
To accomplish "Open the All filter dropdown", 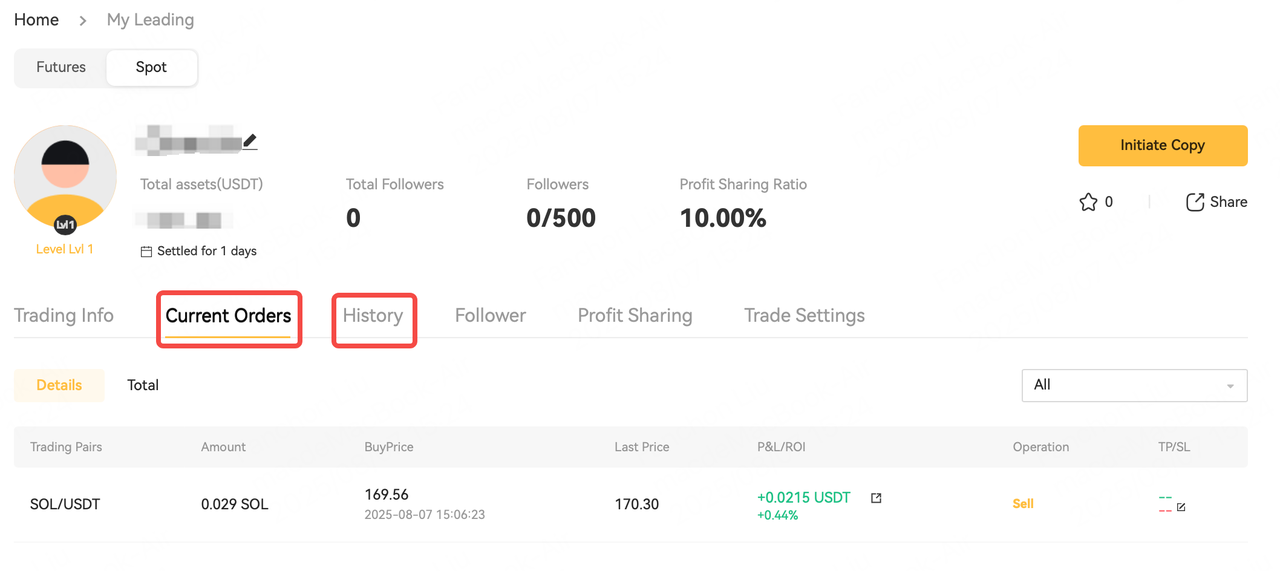I will [1134, 385].
